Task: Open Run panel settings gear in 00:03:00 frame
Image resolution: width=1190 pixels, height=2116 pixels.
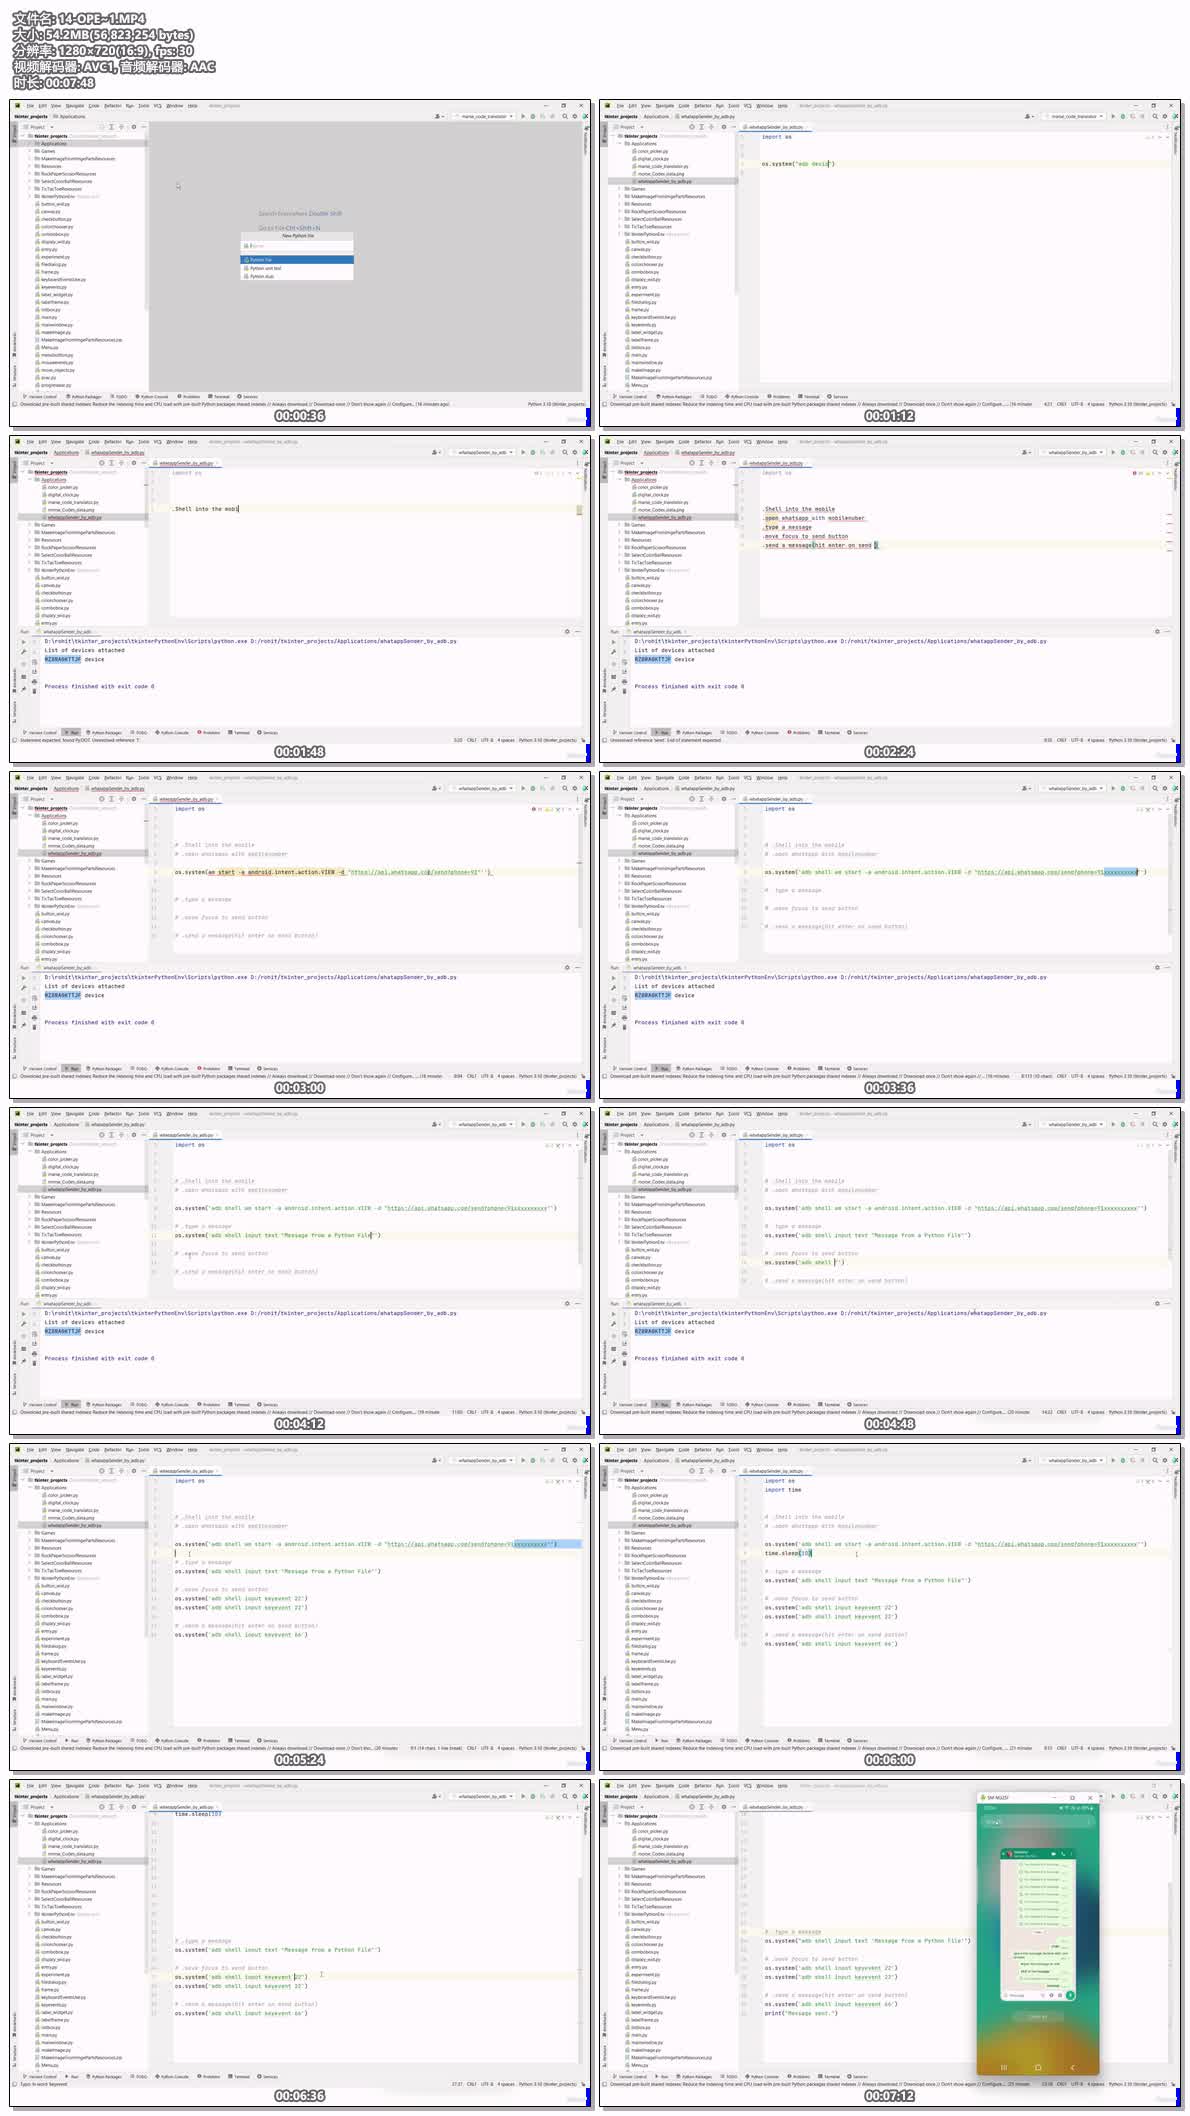Action: coord(567,967)
